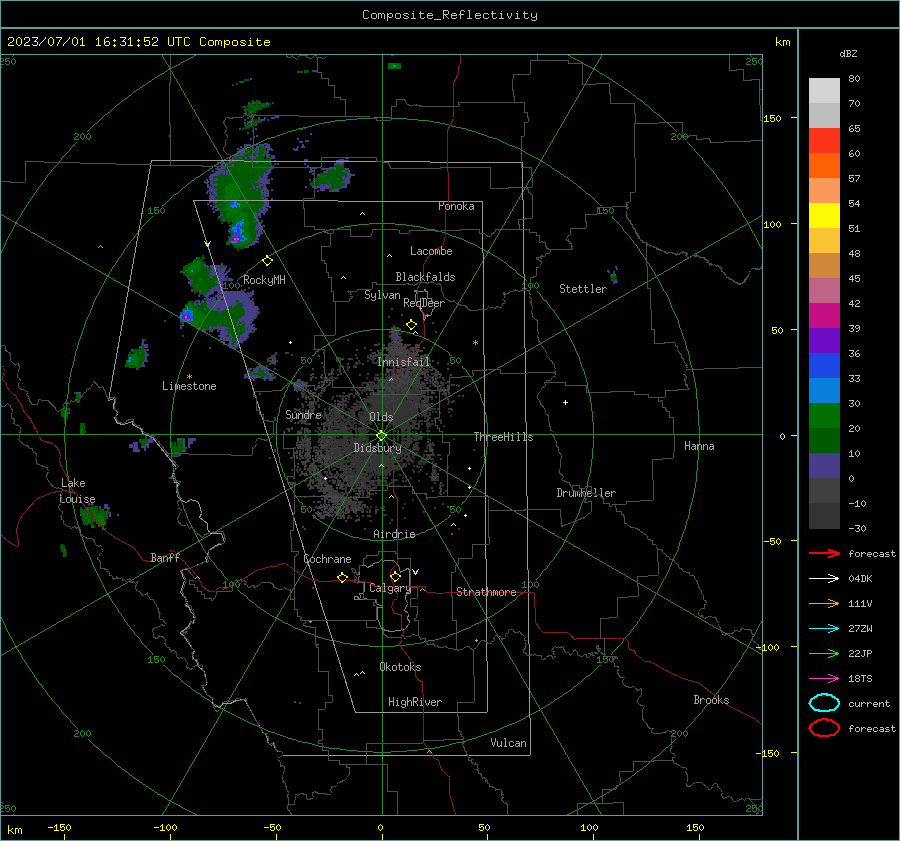Screen dimensions: 900x841
Task: Click the Brooks label
Action: coord(711,700)
